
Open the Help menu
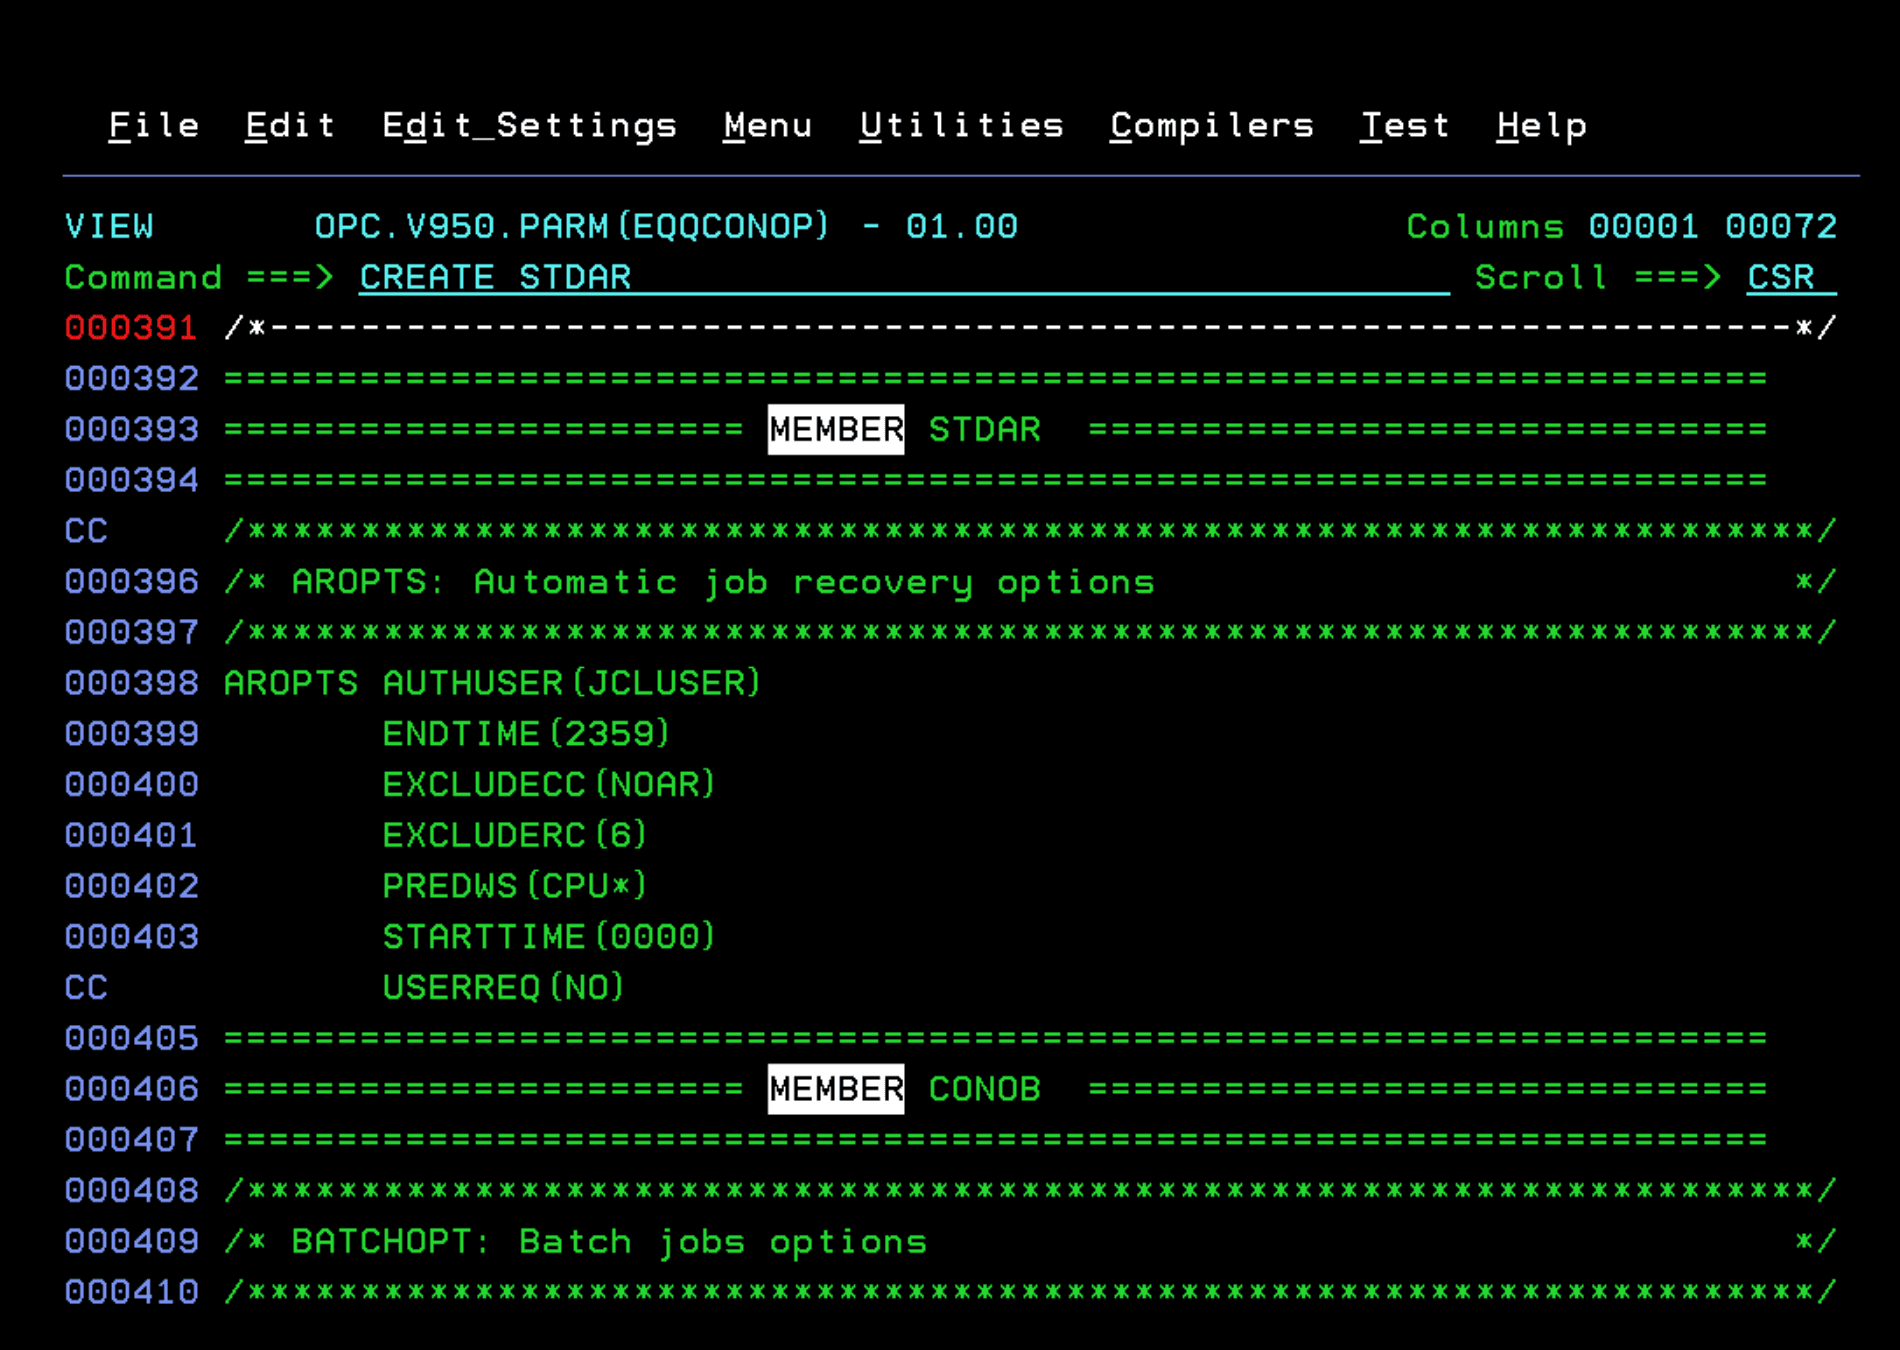(x=1541, y=124)
